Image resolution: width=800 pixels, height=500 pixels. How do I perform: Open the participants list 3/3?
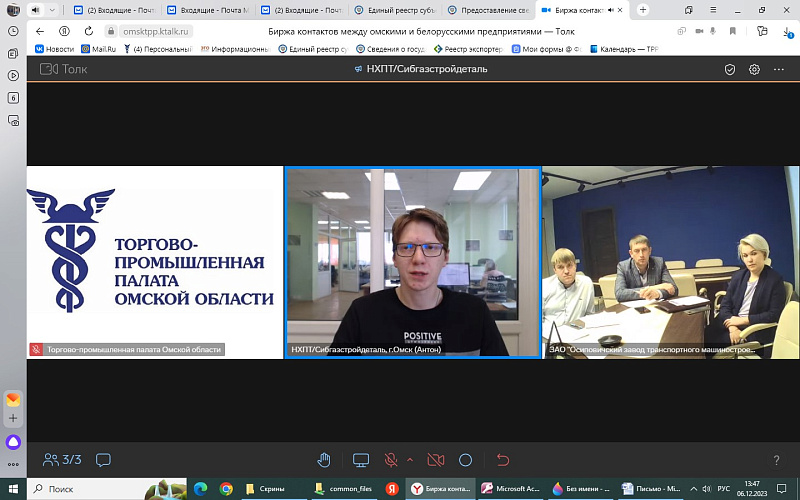pyautogui.click(x=62, y=460)
